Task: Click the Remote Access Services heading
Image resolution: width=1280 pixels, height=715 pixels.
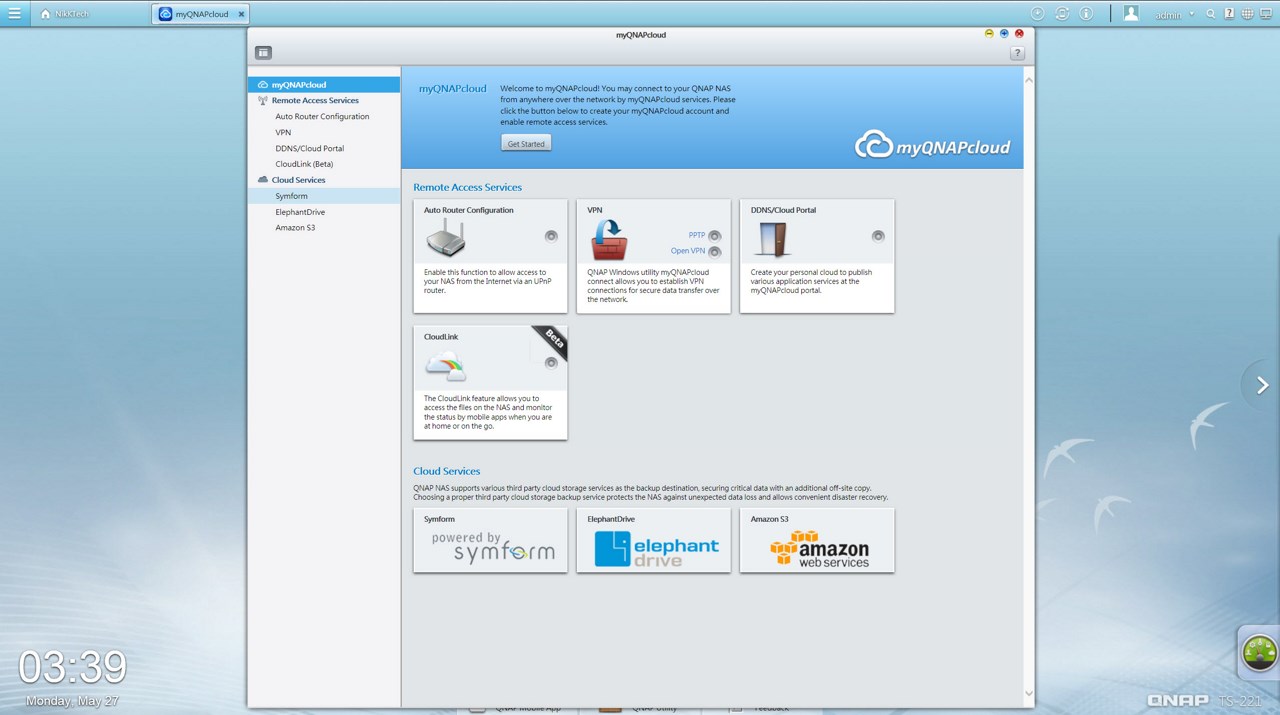Action: [467, 187]
